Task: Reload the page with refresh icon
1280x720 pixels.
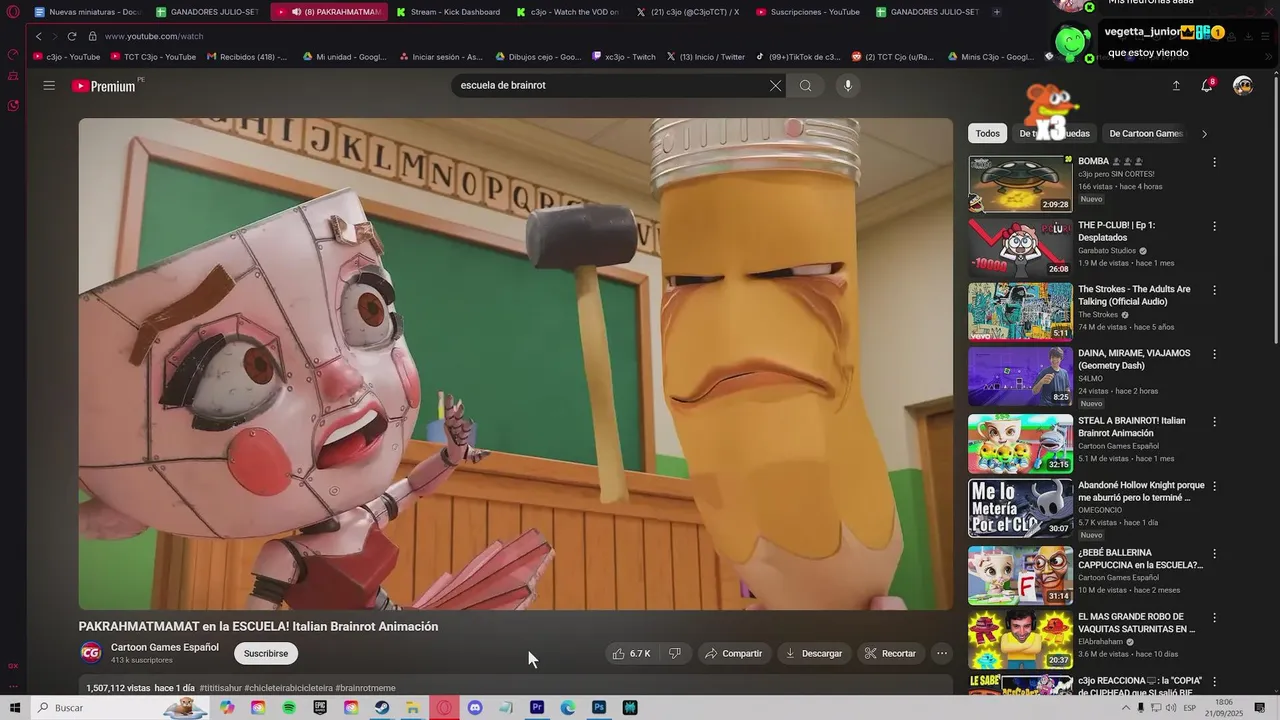Action: point(72,36)
